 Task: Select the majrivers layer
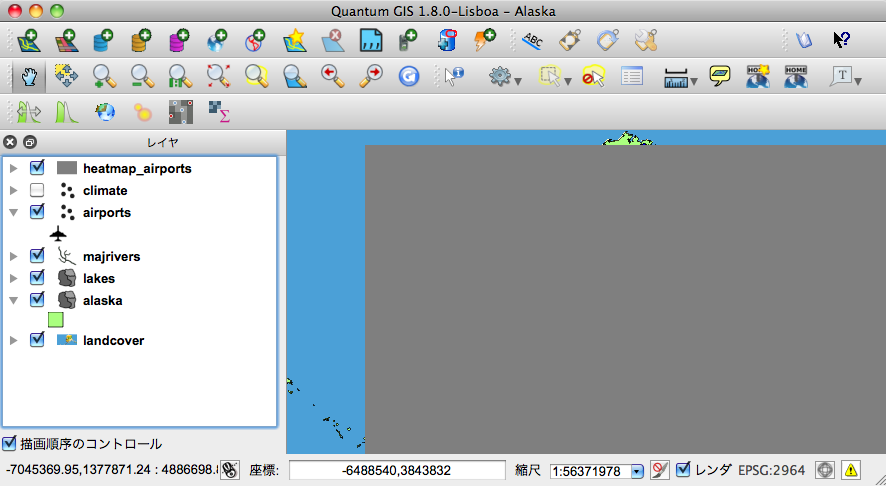click(x=111, y=256)
